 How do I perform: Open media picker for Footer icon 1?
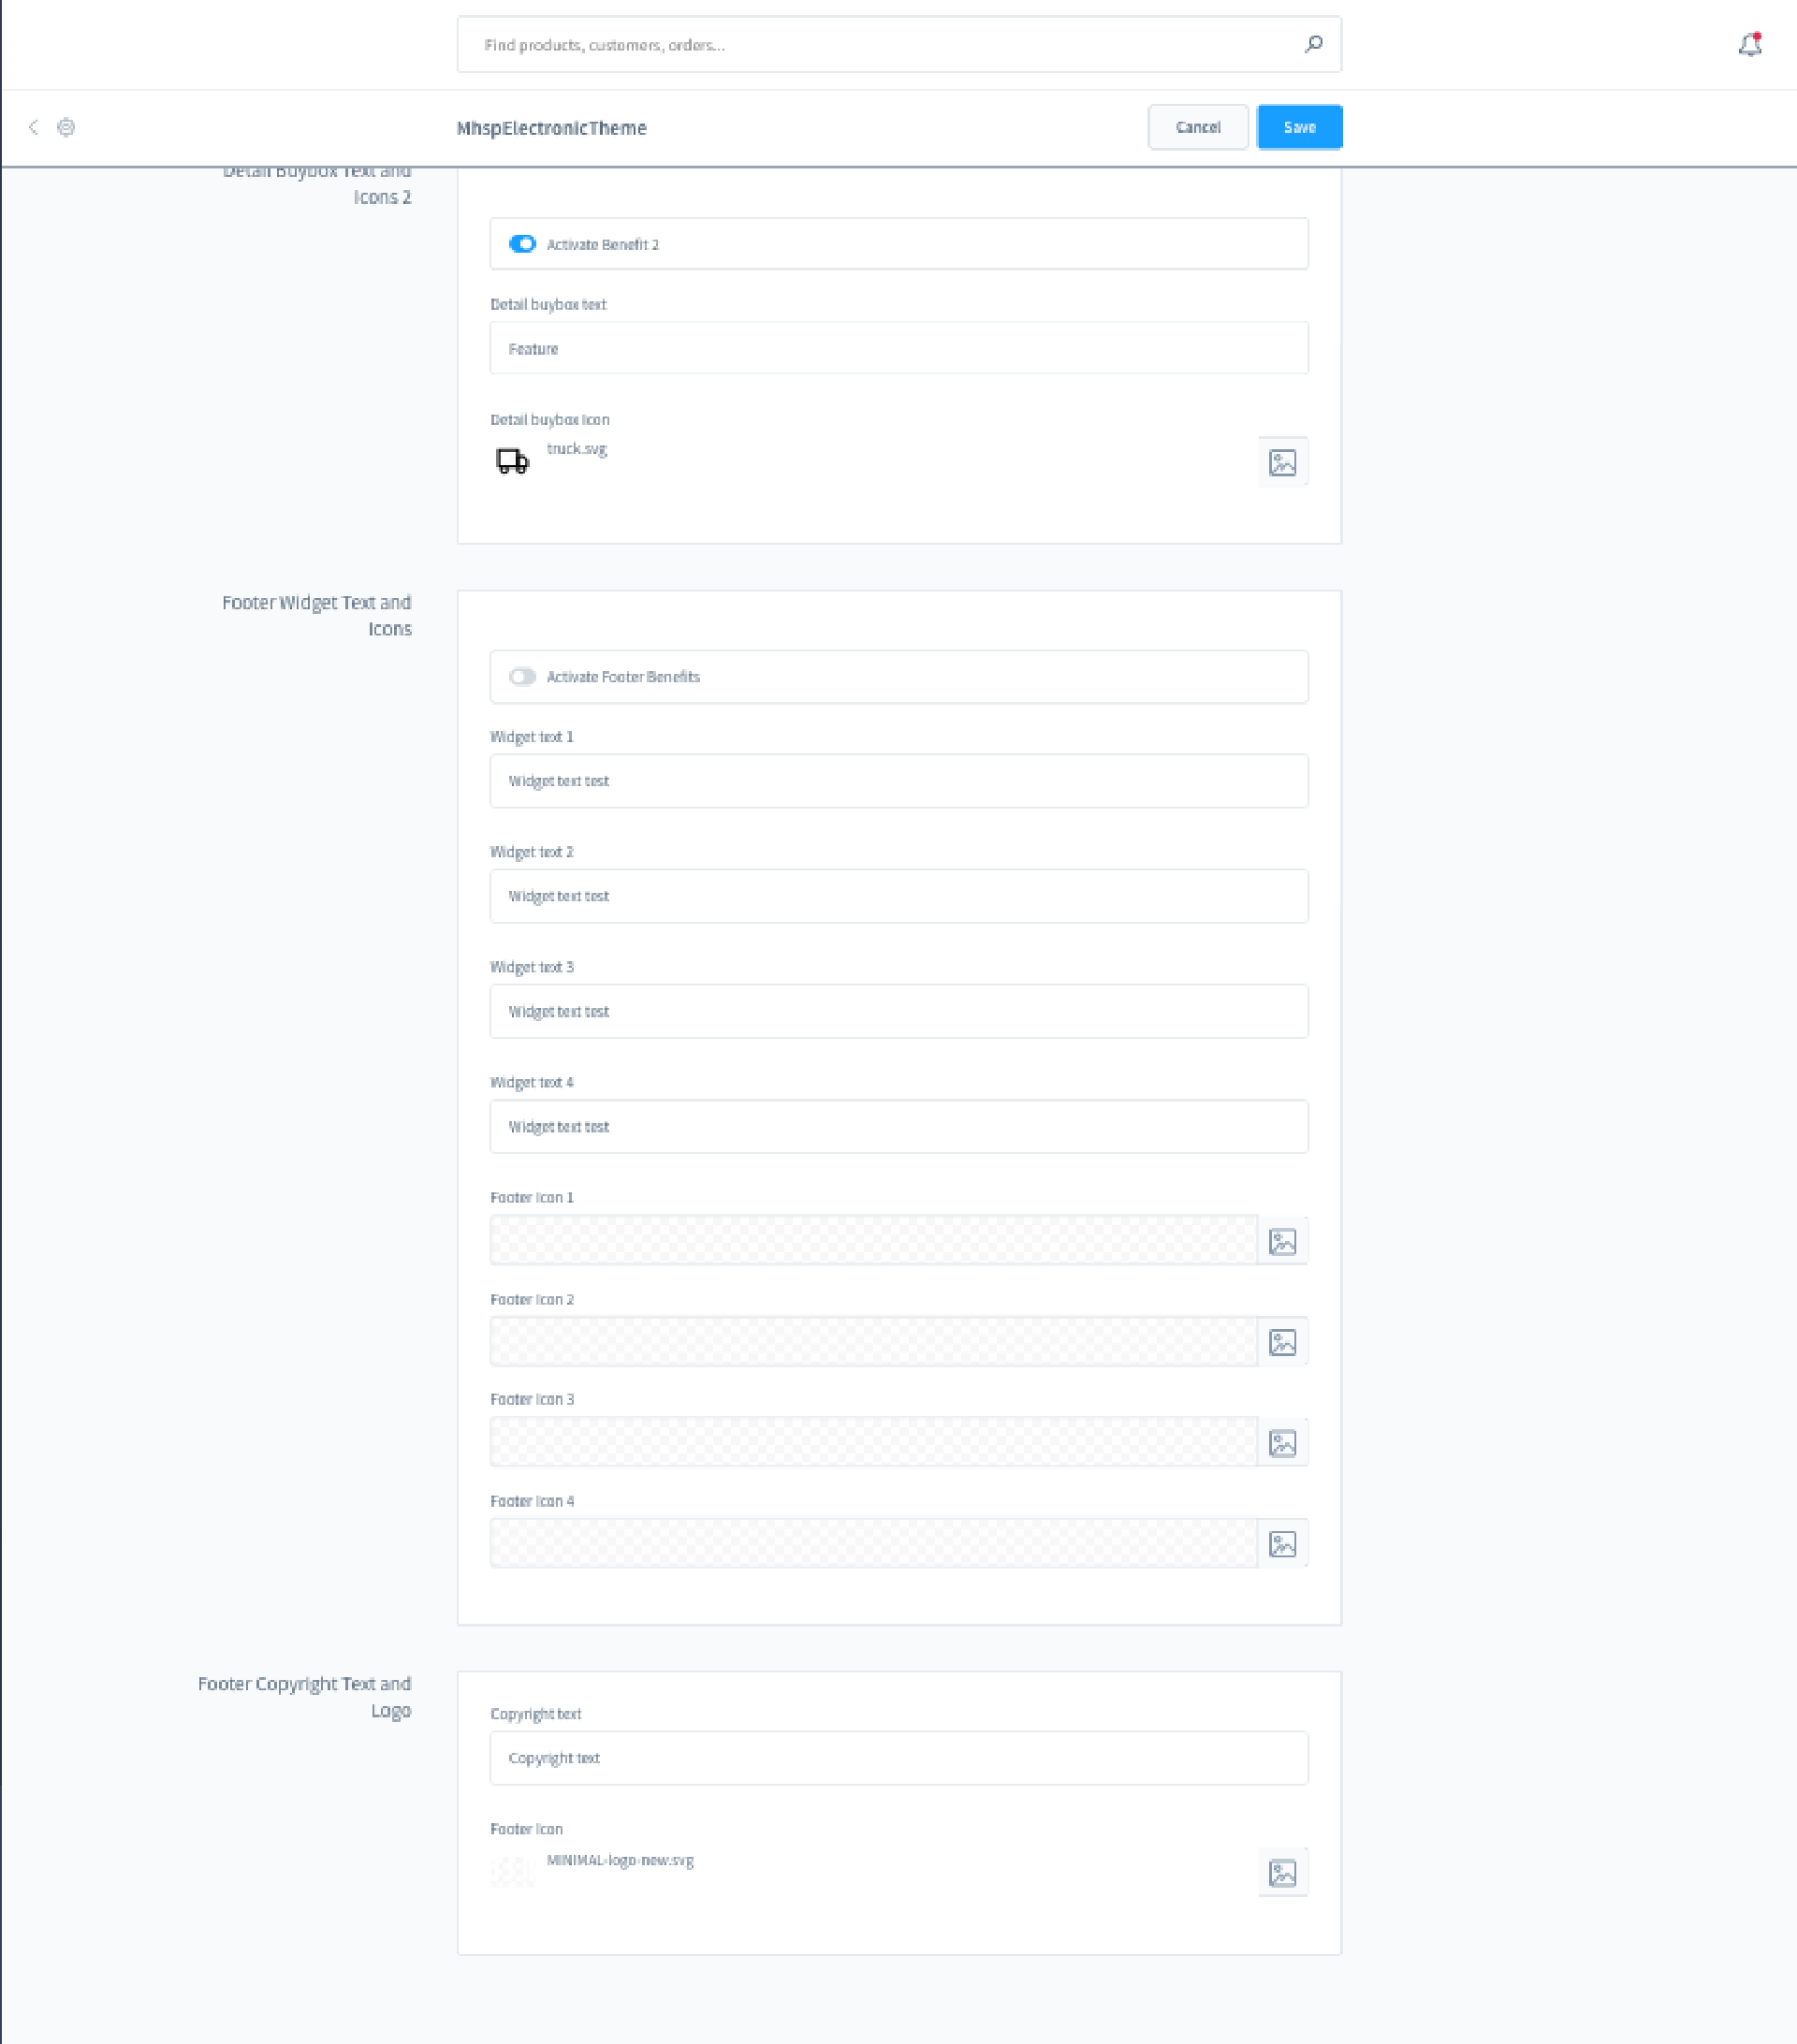(x=1282, y=1241)
